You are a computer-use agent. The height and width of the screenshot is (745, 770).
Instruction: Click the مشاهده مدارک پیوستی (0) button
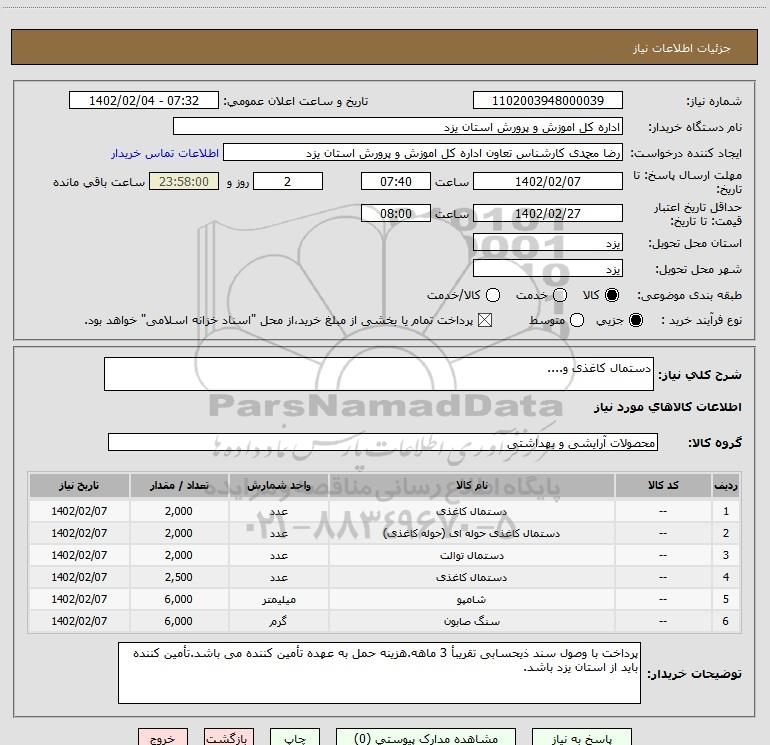pos(426,737)
